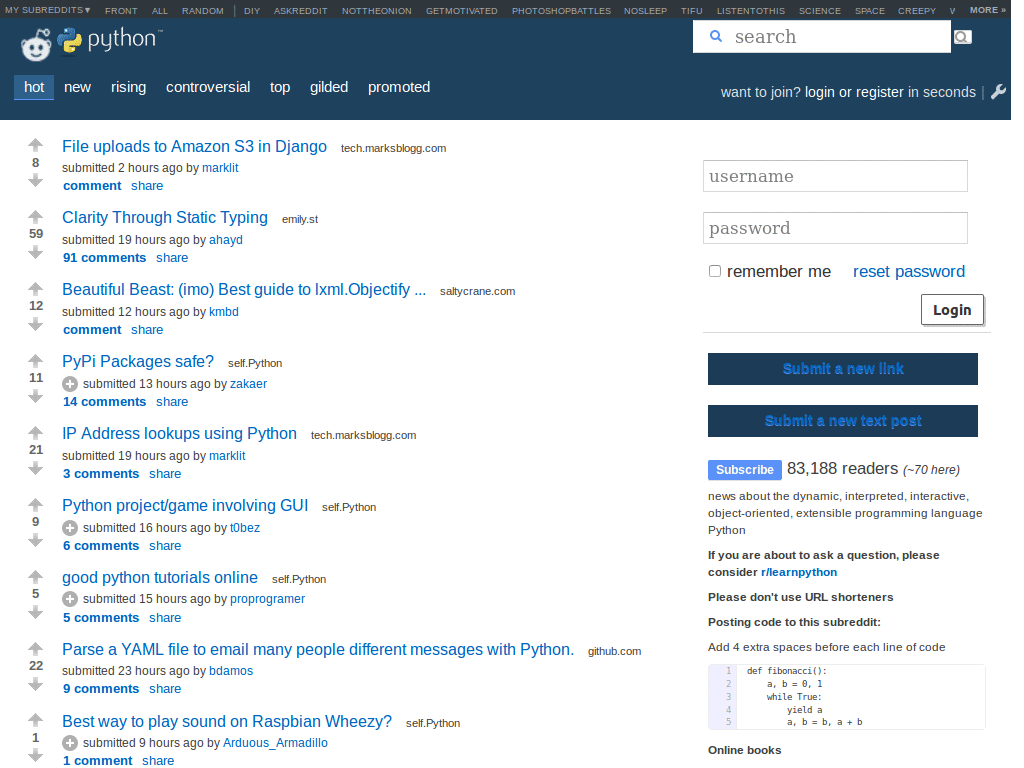
Task: Upvote 'good python tutorials online'
Action: click(35, 577)
